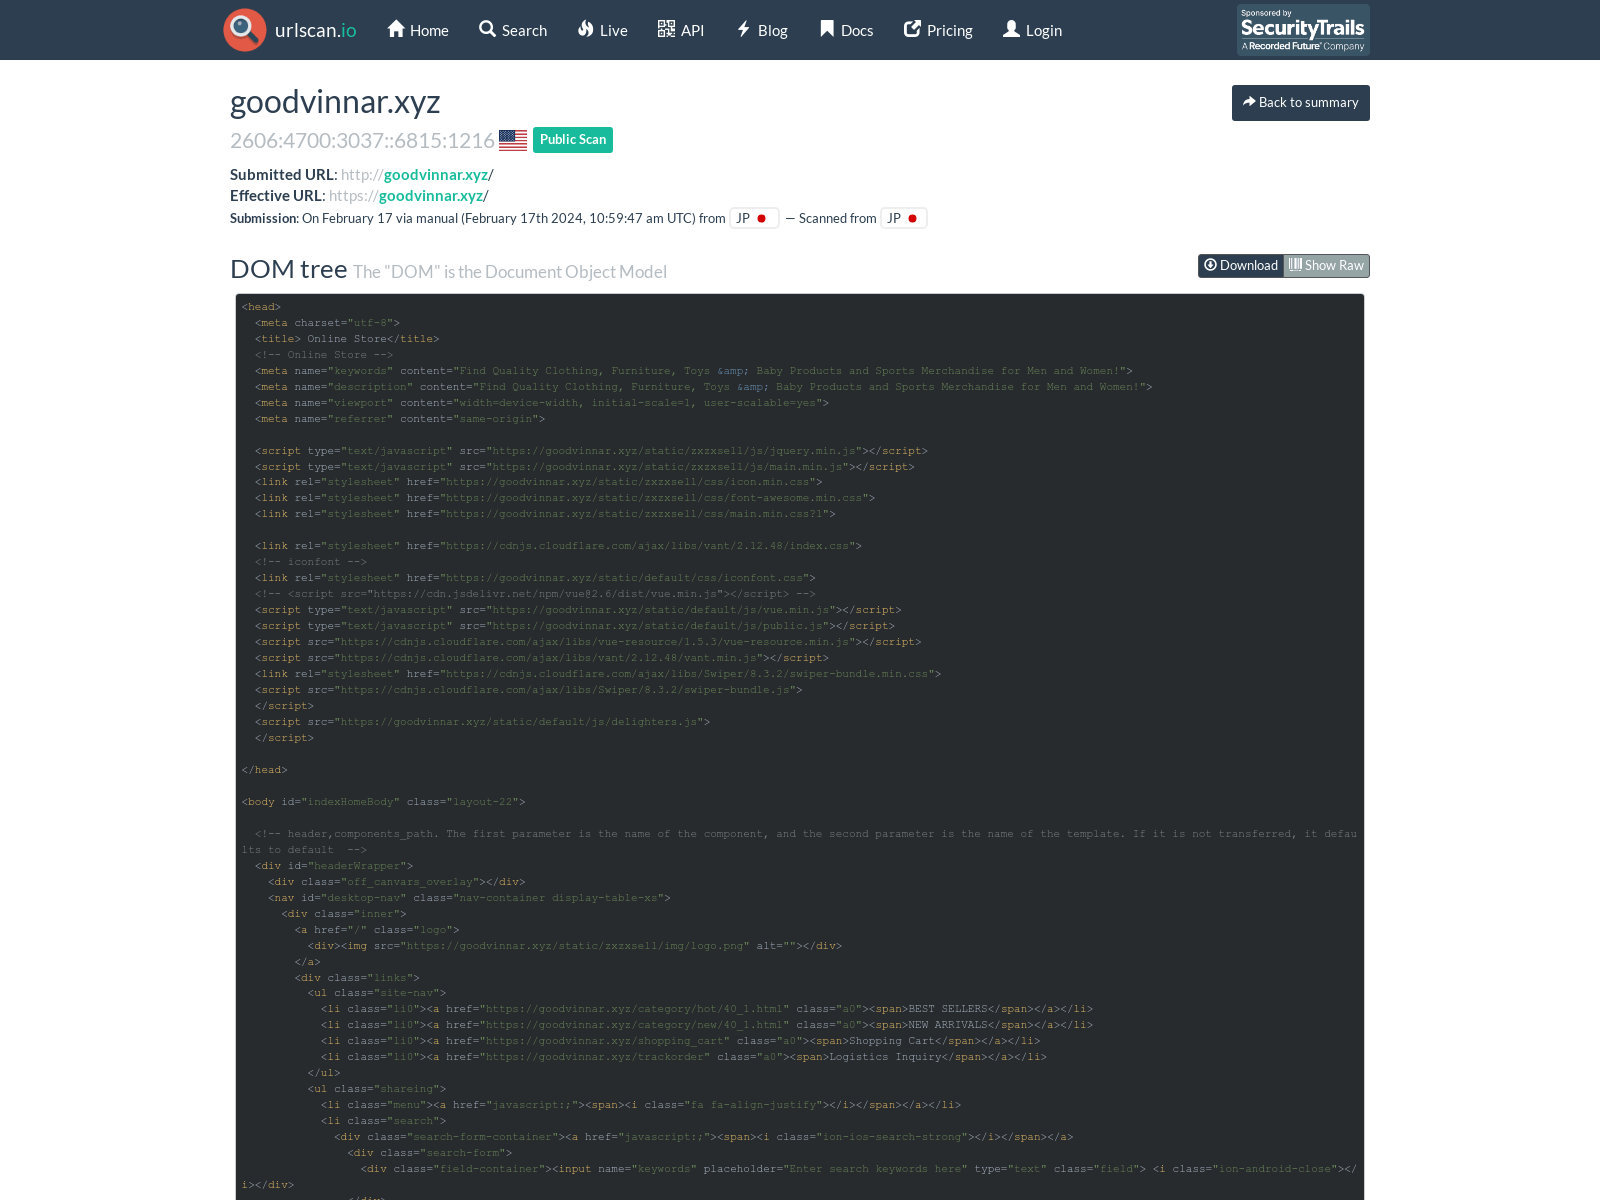
Task: Click the title Online Store line
Action: pyautogui.click(x=347, y=339)
